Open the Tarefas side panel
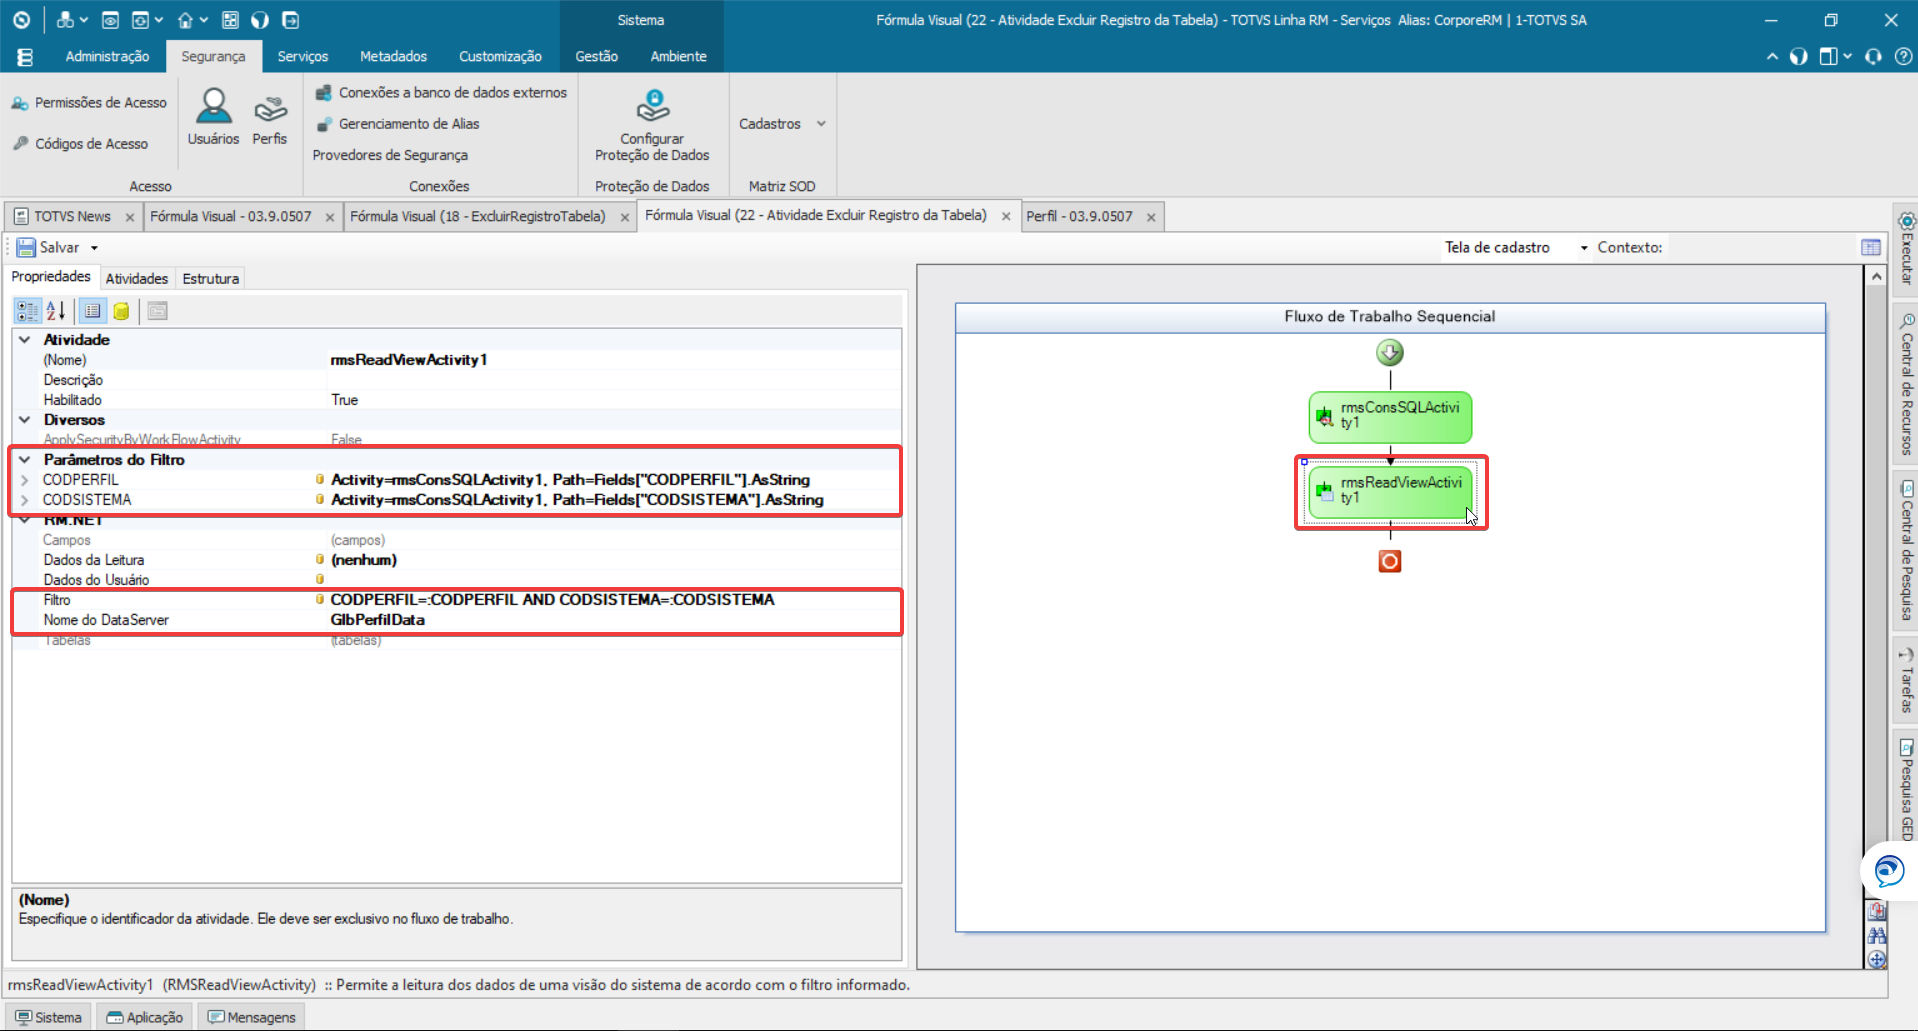The image size is (1918, 1031). [x=1906, y=680]
